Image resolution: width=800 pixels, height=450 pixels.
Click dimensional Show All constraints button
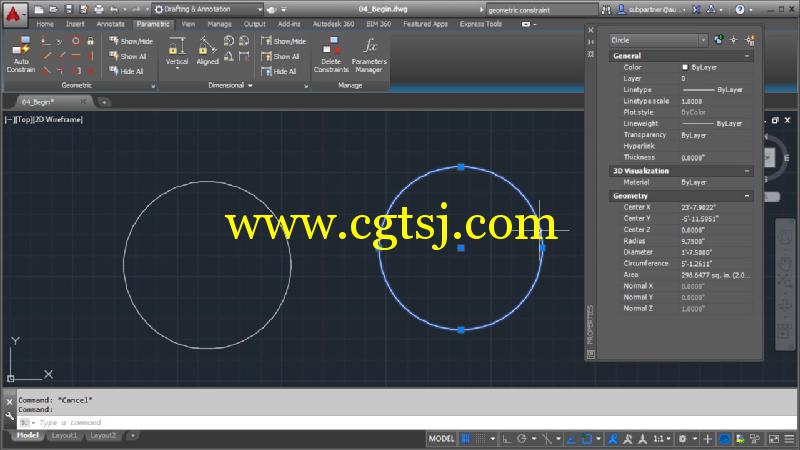(281, 56)
